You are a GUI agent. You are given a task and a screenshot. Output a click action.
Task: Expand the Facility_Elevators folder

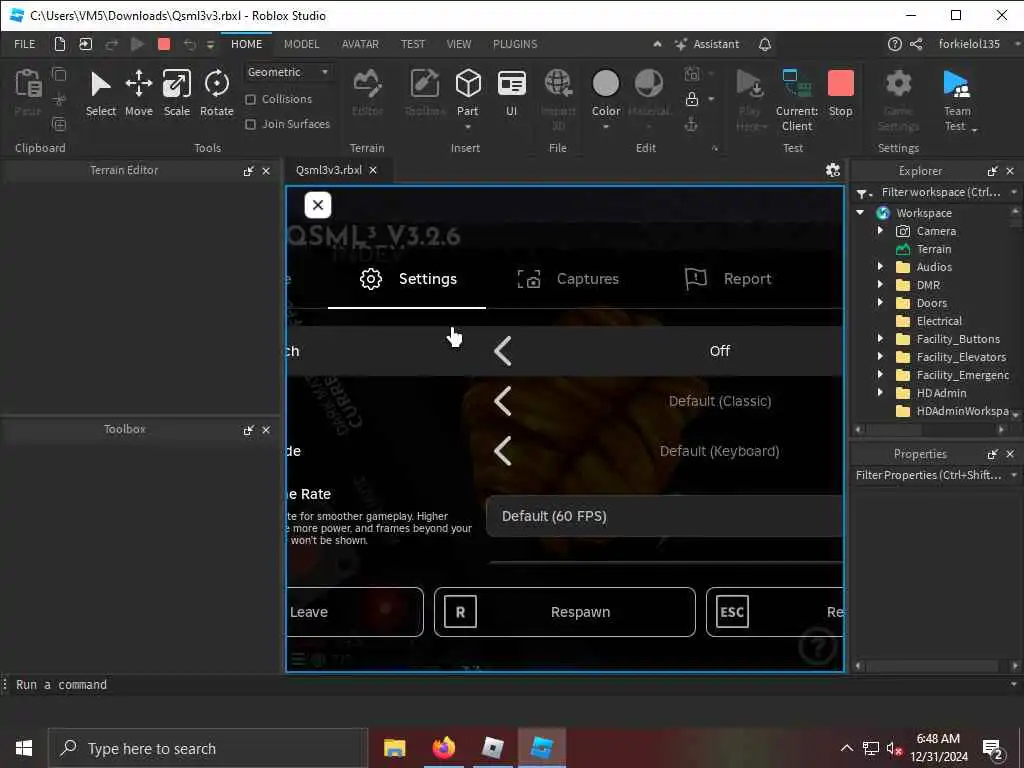(880, 357)
